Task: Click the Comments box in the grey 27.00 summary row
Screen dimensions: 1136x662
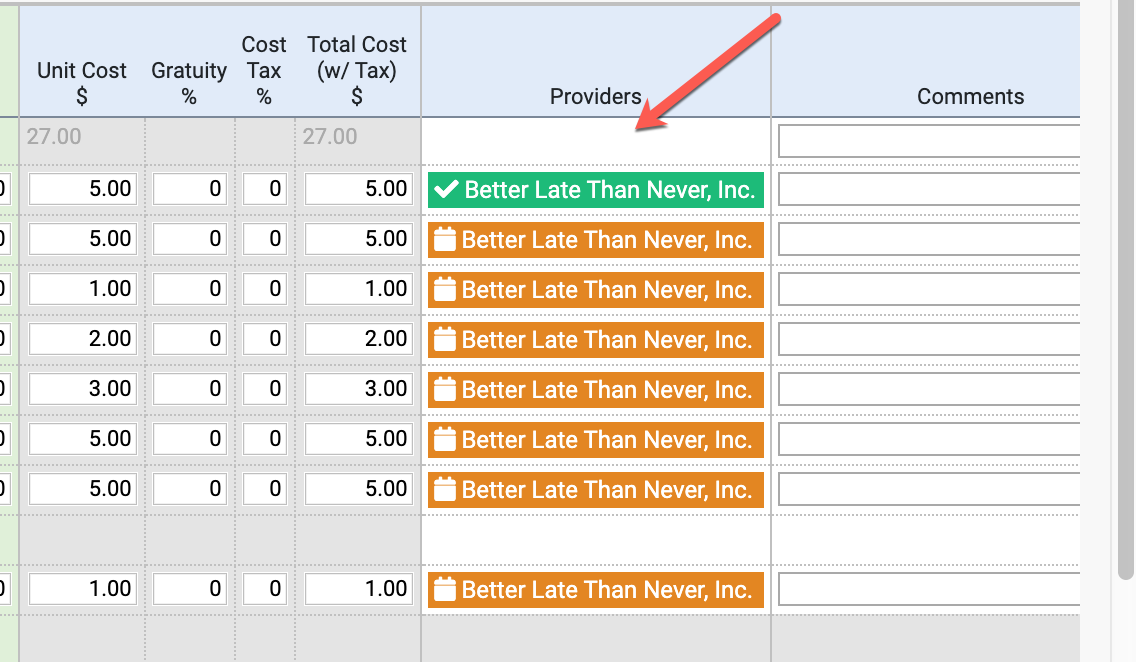Action: tap(929, 141)
